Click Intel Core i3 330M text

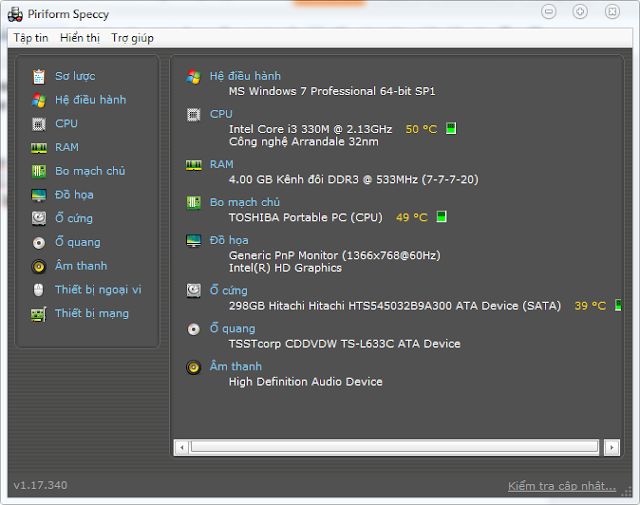click(311, 129)
